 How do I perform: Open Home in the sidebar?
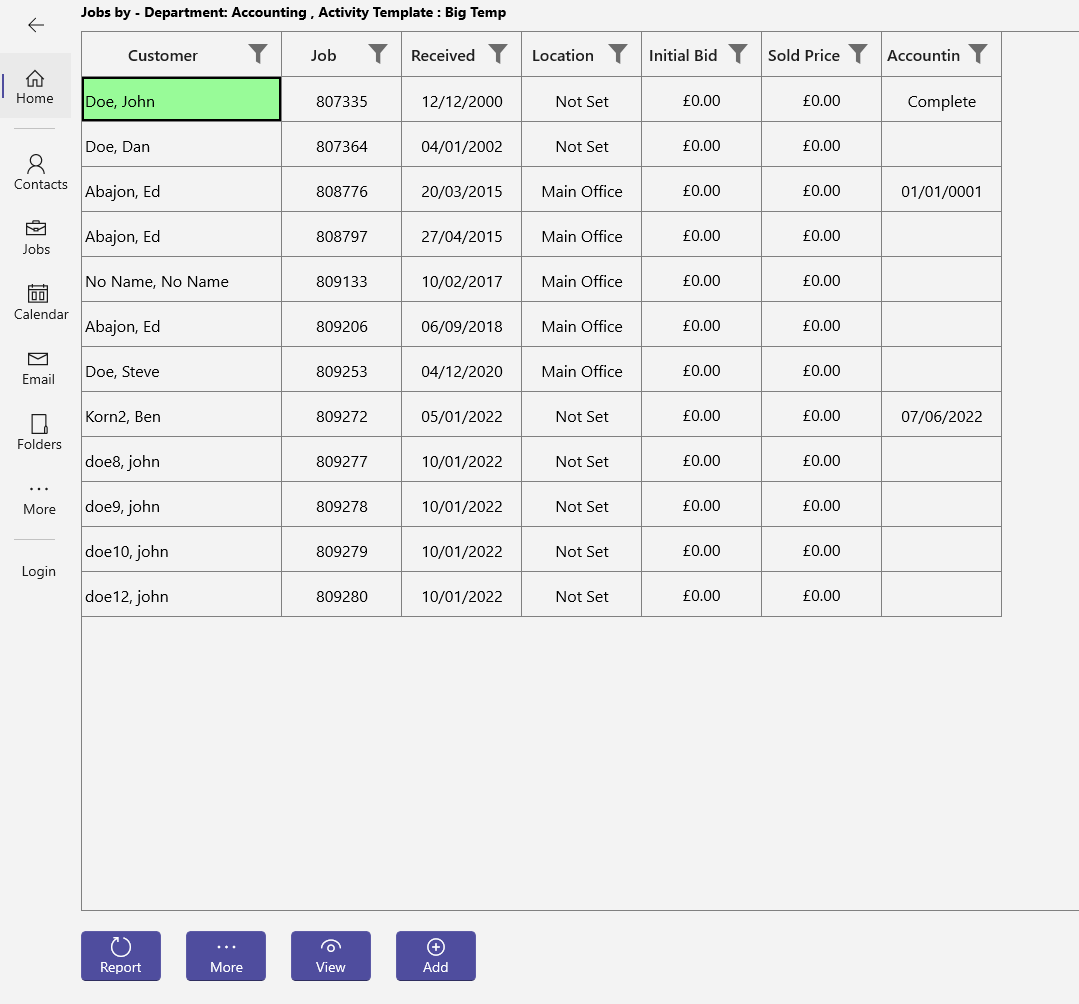pyautogui.click(x=35, y=87)
